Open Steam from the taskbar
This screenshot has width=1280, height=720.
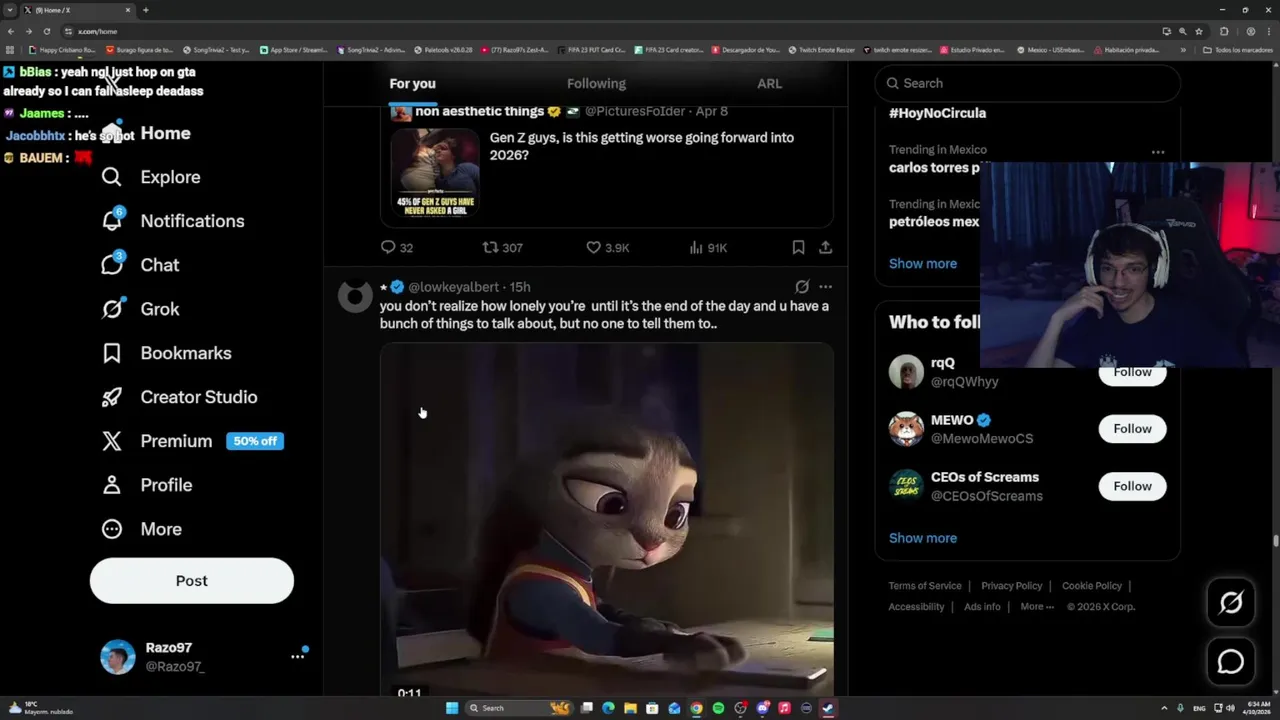coord(828,708)
